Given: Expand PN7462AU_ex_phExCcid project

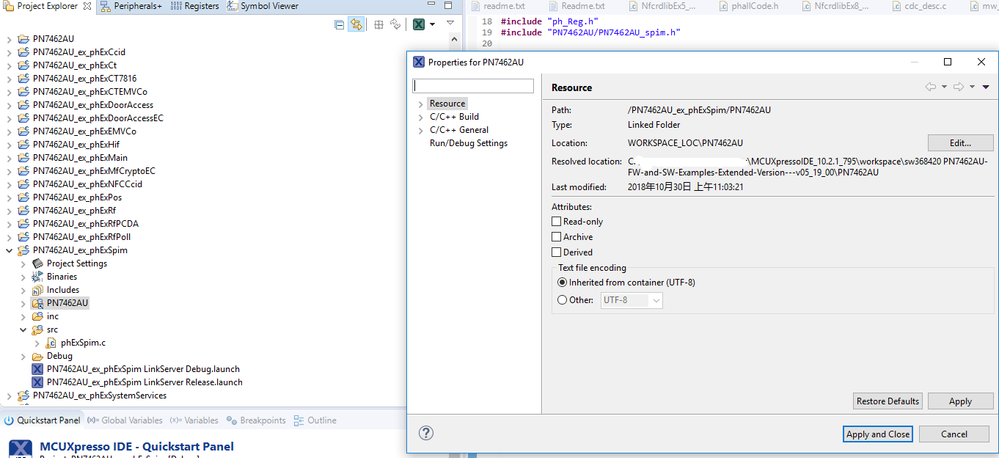Looking at the screenshot, I should click(9, 52).
